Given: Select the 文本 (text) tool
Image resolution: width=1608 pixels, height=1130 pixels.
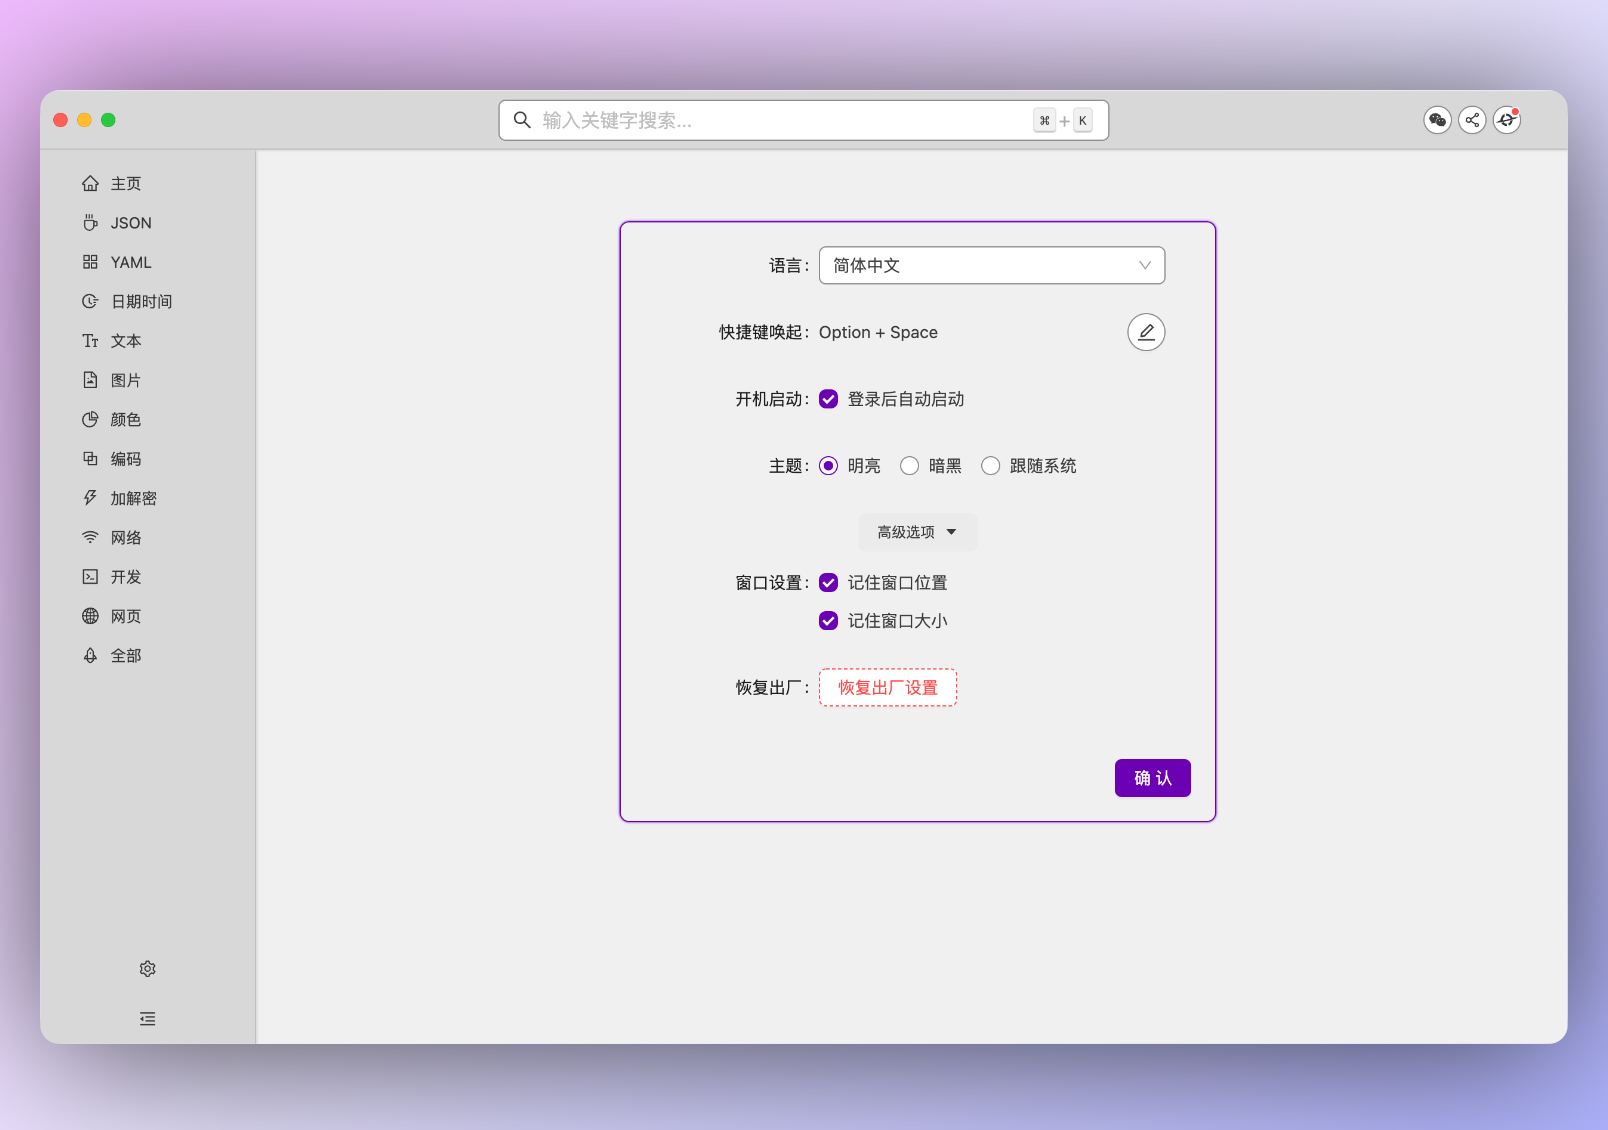Looking at the screenshot, I should (x=126, y=340).
